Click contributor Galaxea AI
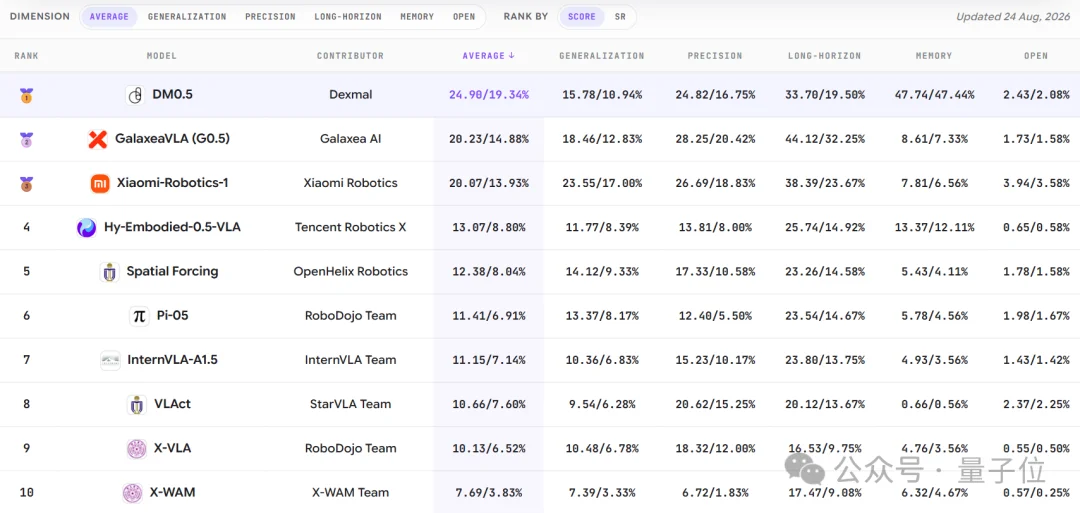Image resolution: width=1080 pixels, height=513 pixels. (351, 139)
